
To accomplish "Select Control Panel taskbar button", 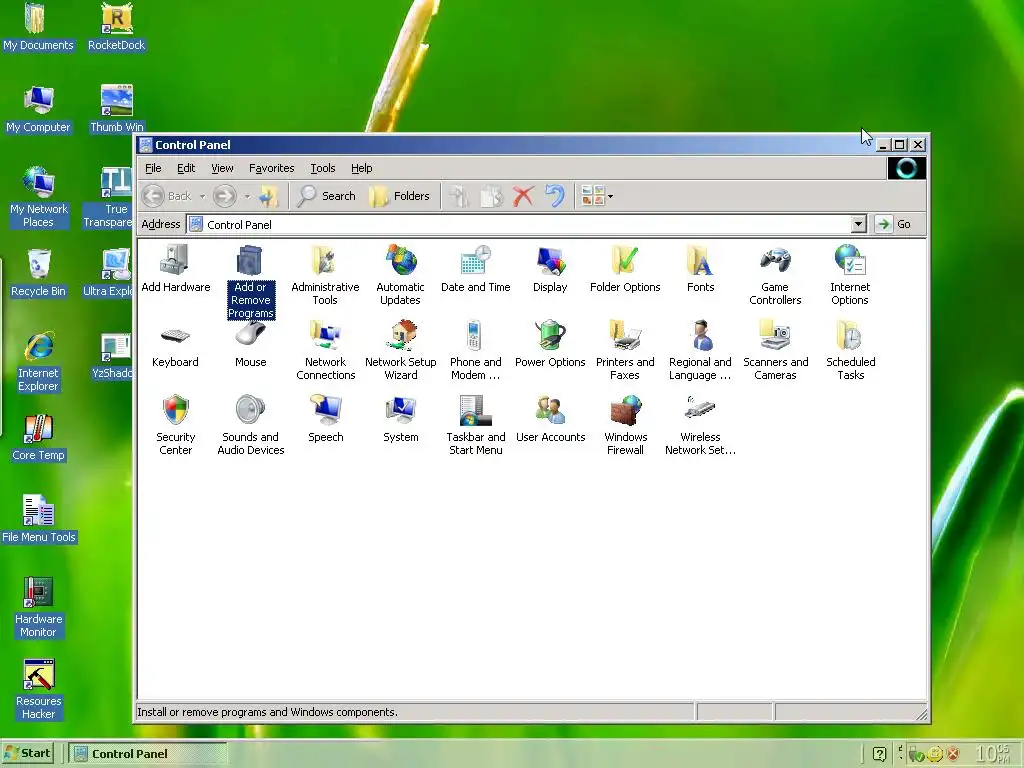I will pyautogui.click(x=148, y=754).
